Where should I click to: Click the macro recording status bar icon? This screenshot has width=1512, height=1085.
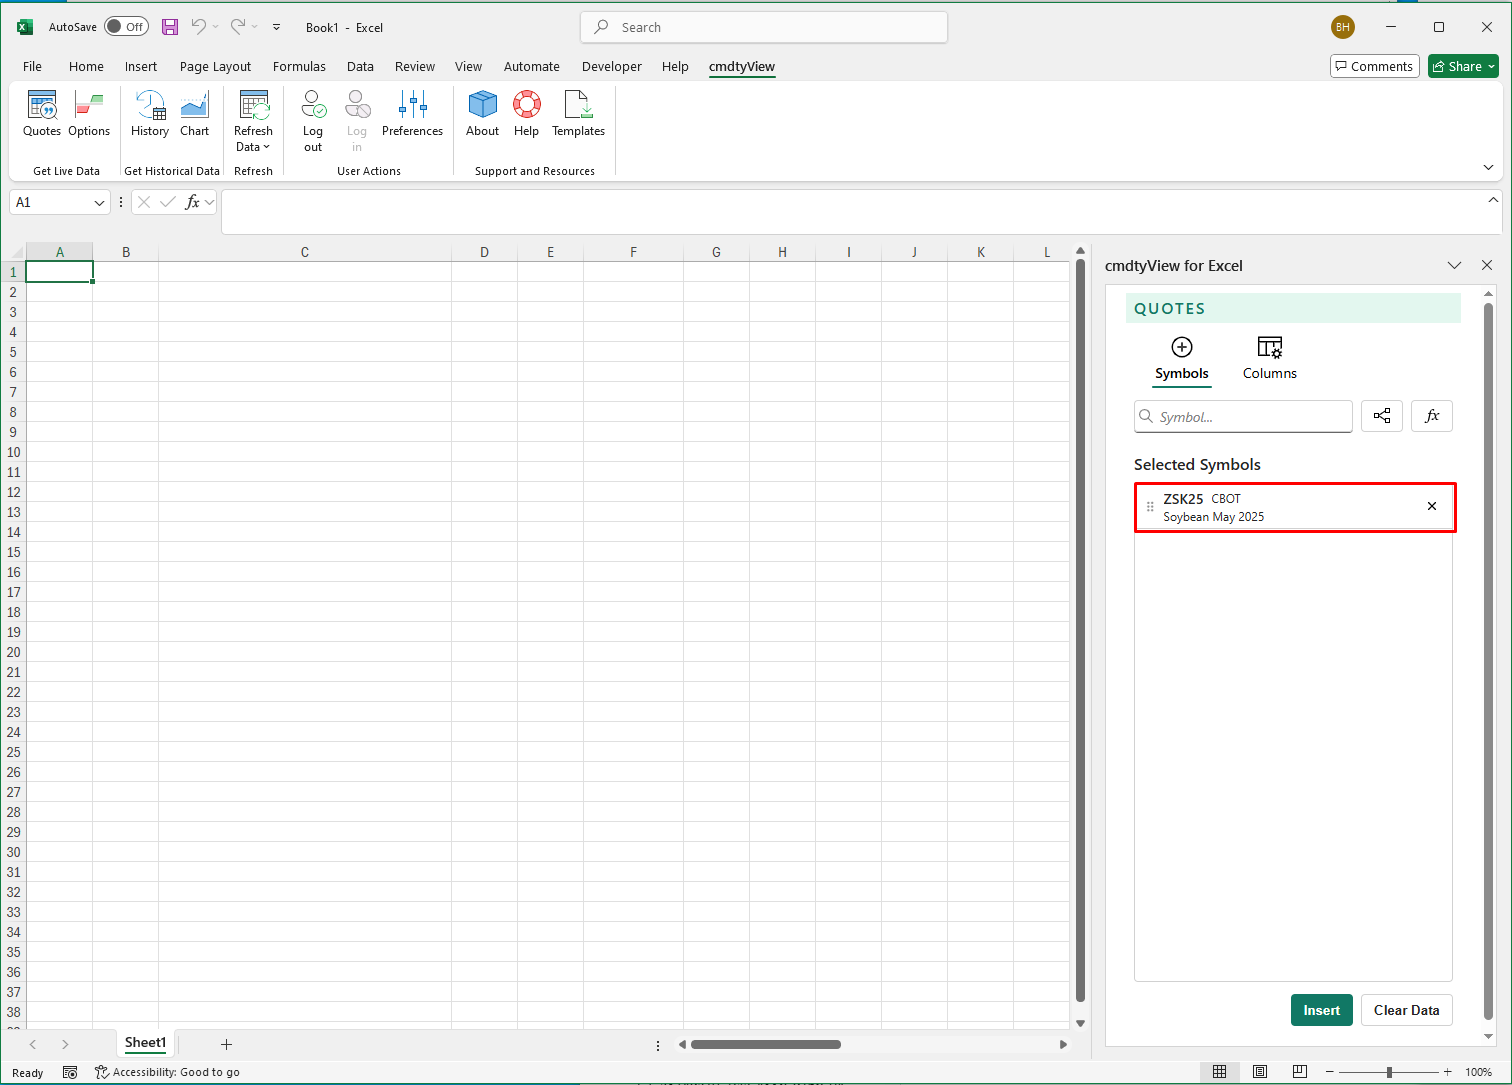pyautogui.click(x=70, y=1072)
